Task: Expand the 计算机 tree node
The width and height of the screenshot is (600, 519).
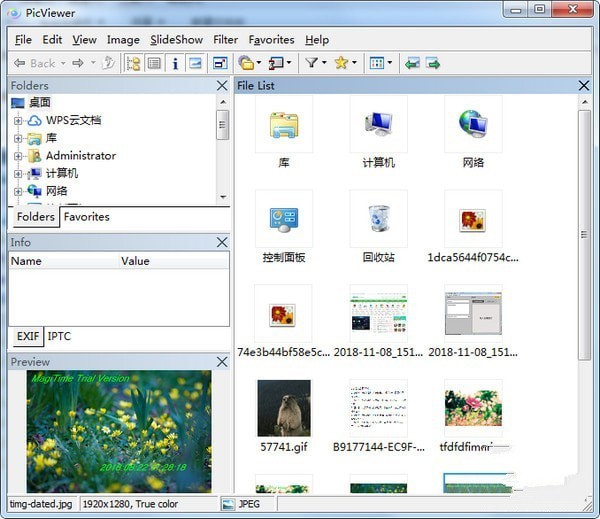Action: (x=18, y=174)
